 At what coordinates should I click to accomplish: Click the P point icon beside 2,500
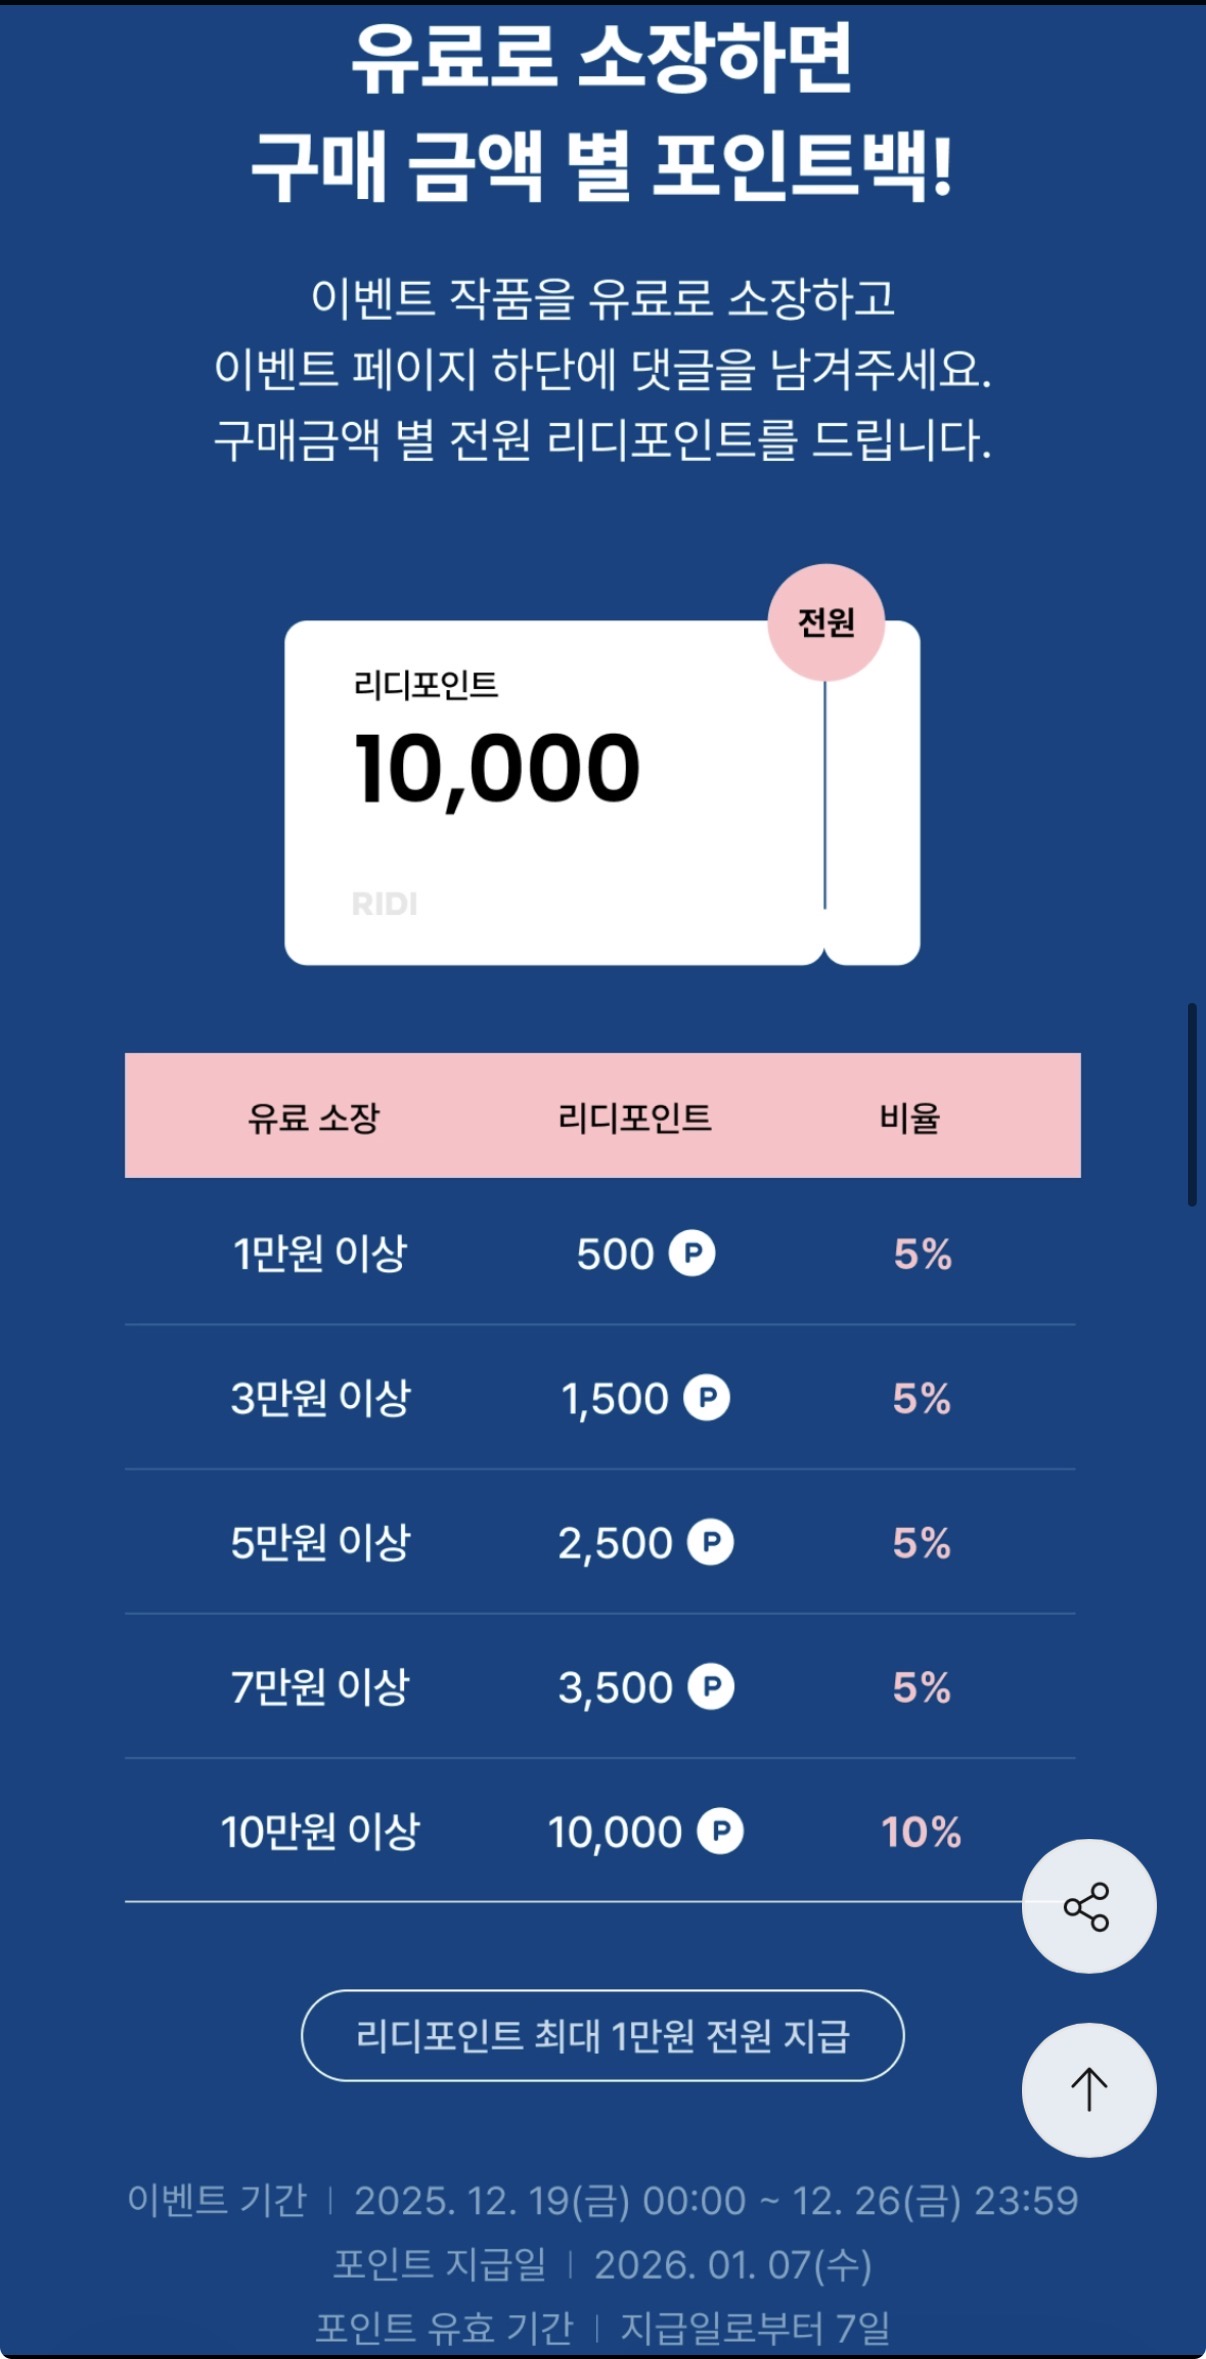(x=711, y=1542)
